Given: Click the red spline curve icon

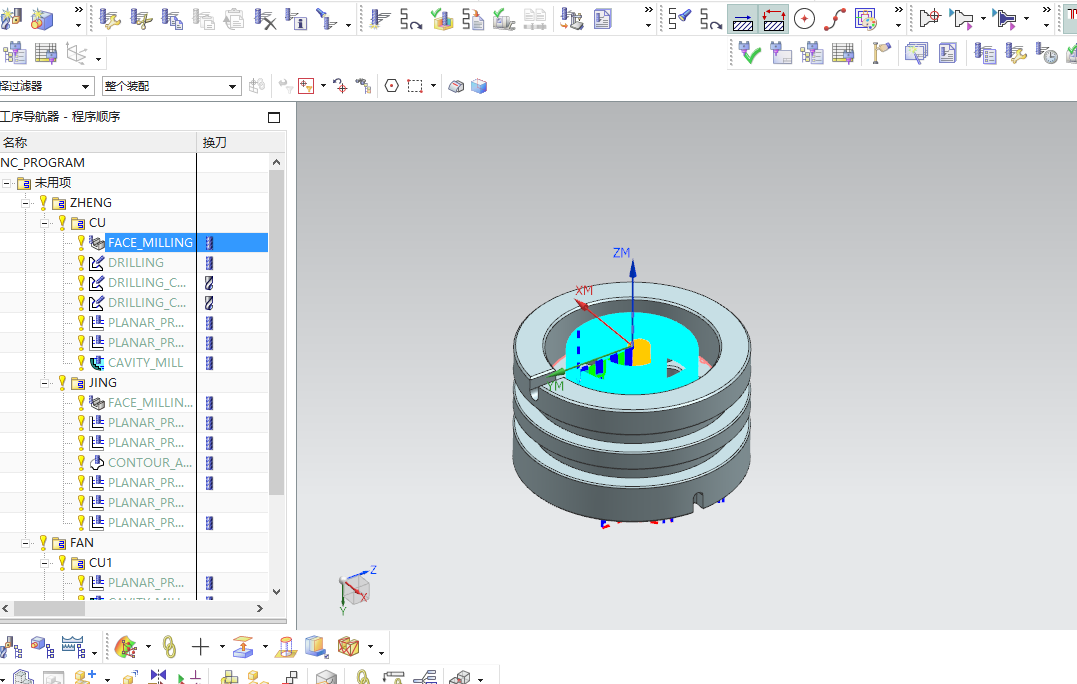Looking at the screenshot, I should pos(835,19).
